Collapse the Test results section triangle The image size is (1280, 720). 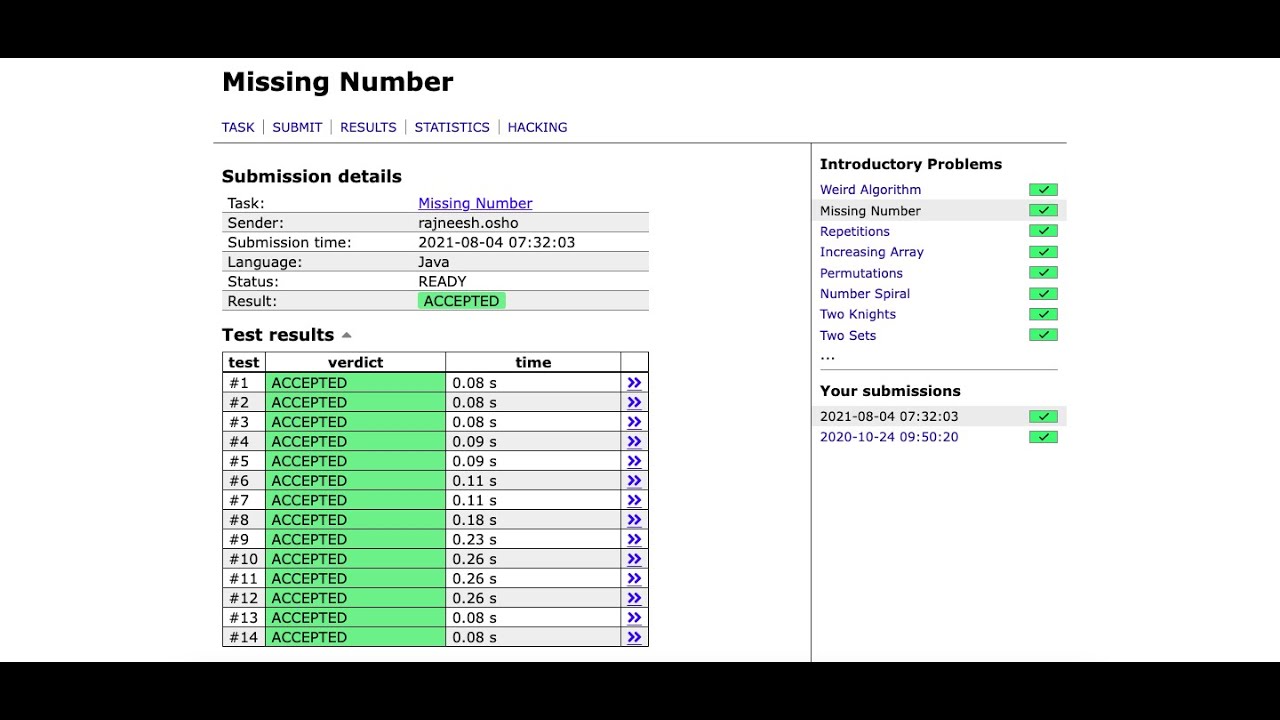click(x=347, y=335)
